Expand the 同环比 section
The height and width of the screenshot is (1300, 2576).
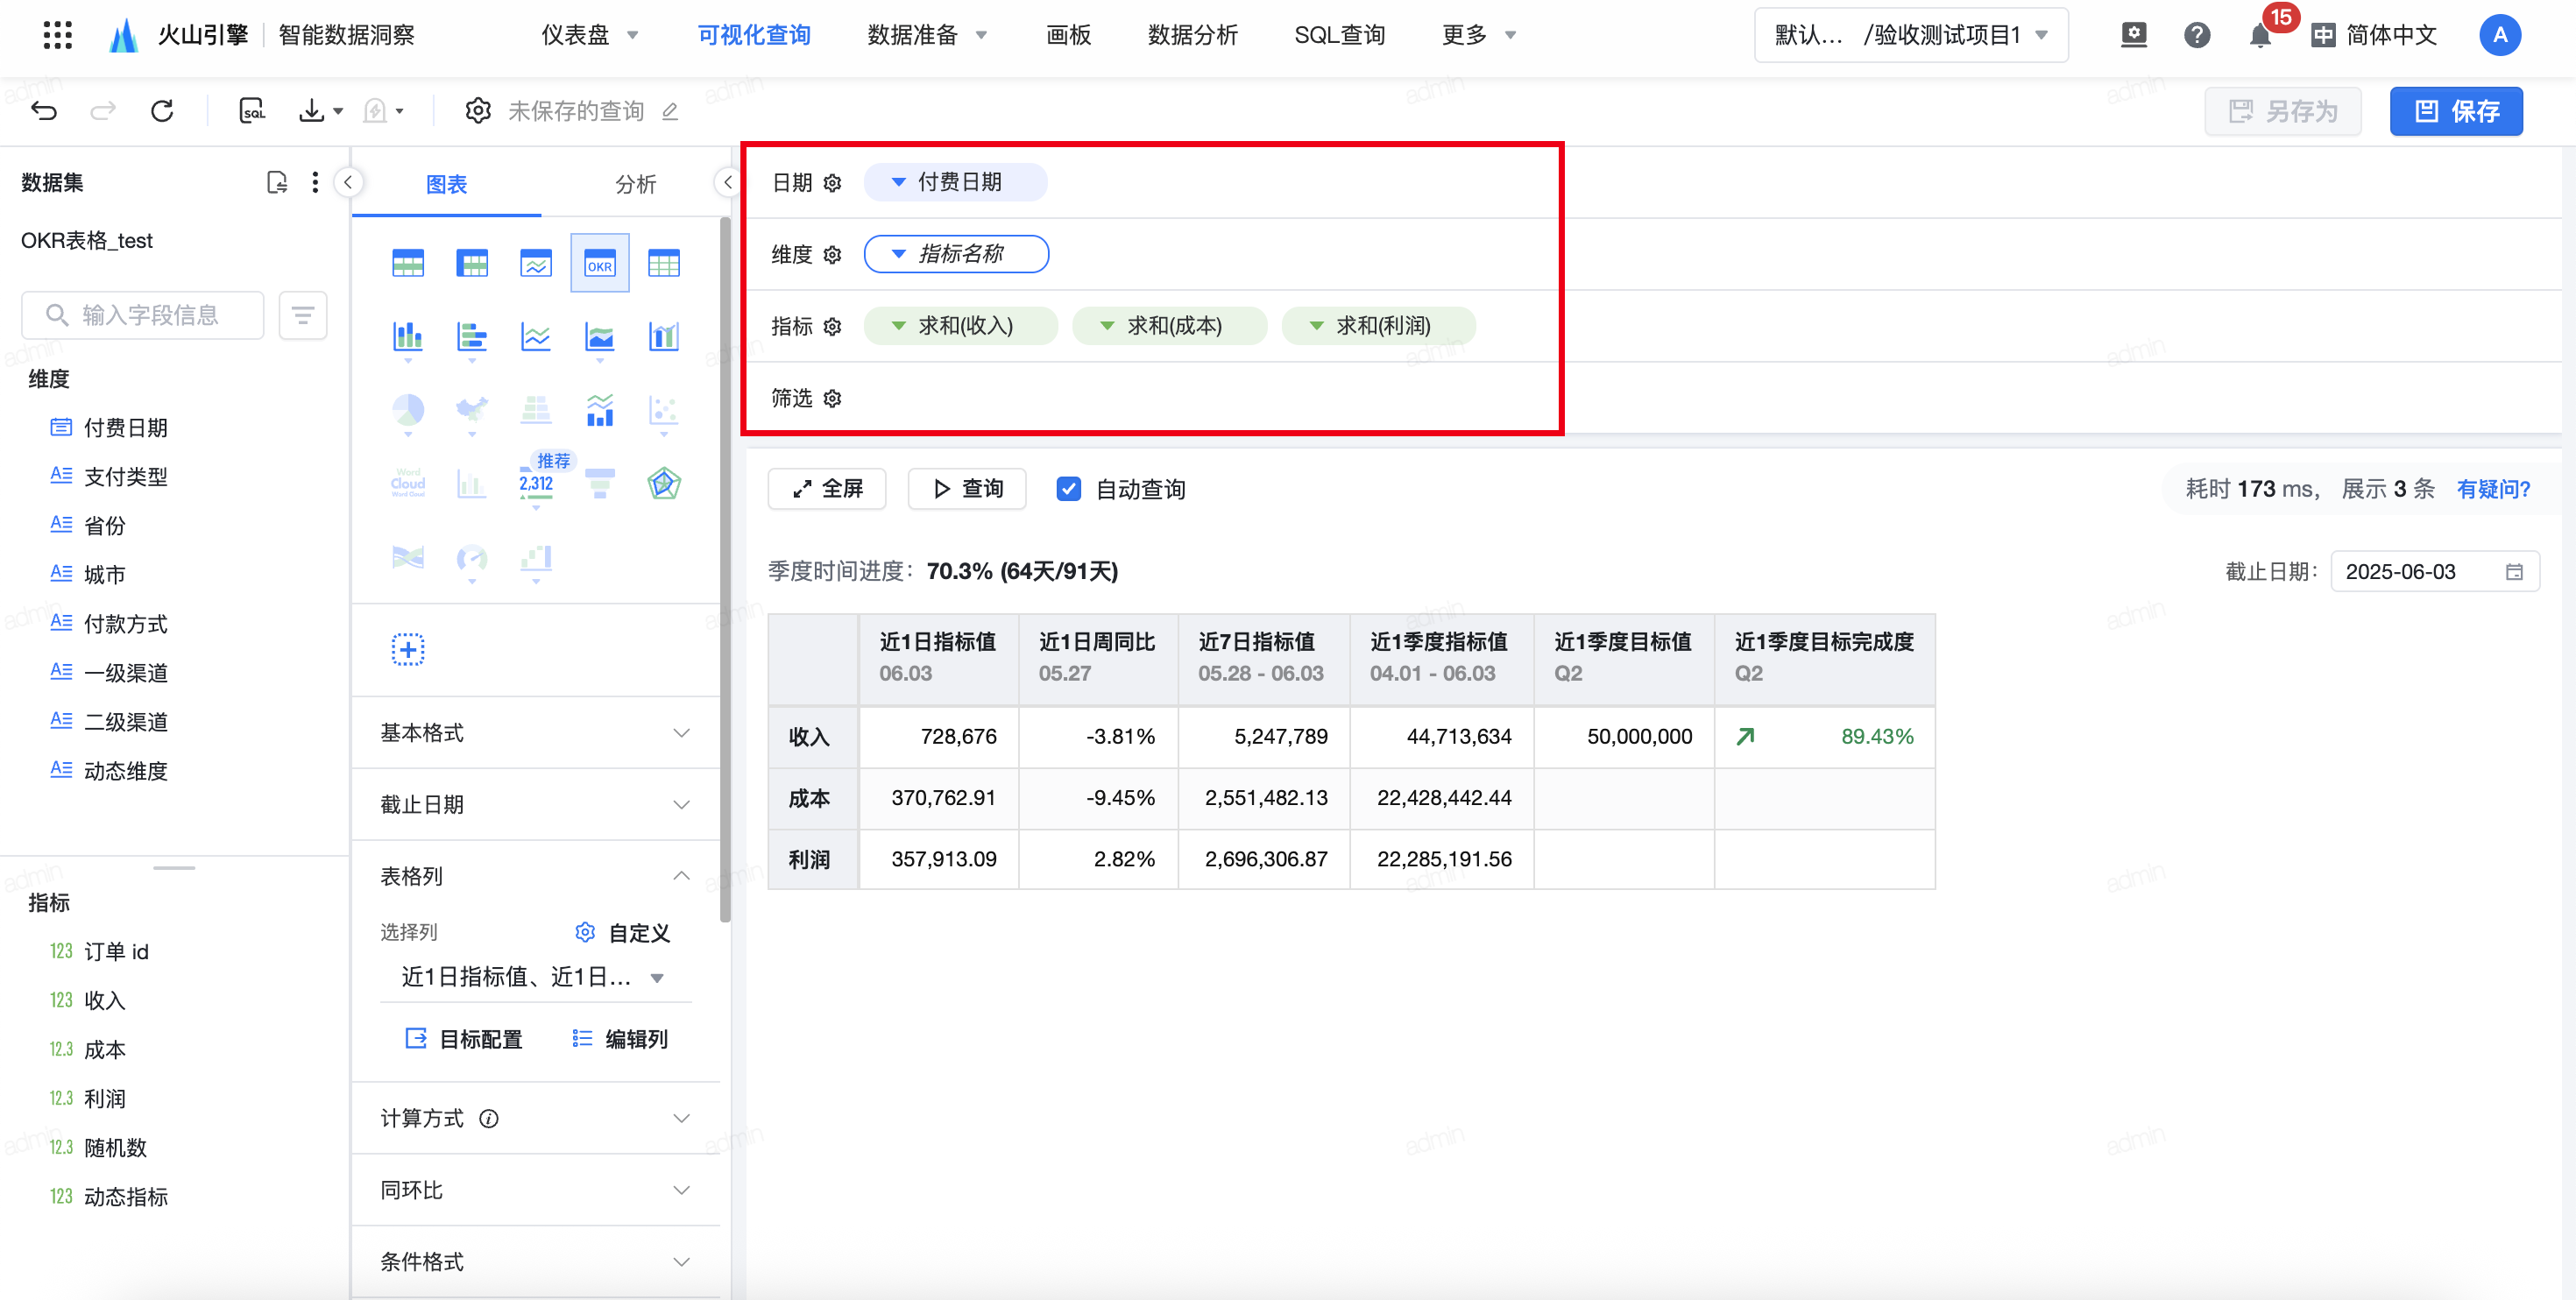point(536,1191)
